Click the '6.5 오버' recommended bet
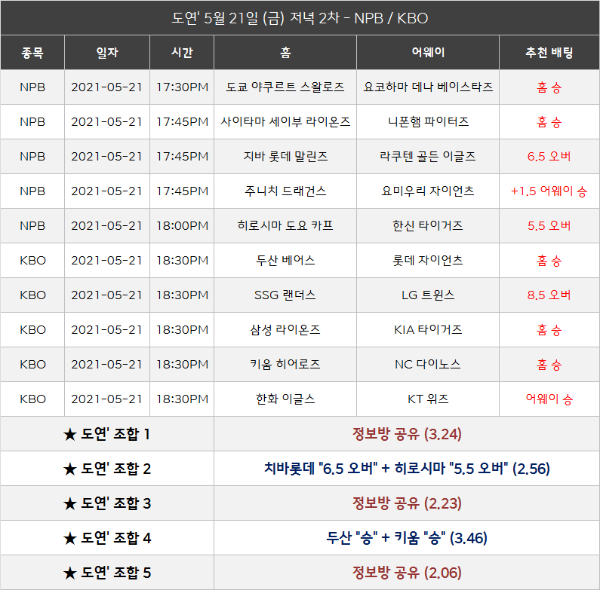 click(549, 156)
